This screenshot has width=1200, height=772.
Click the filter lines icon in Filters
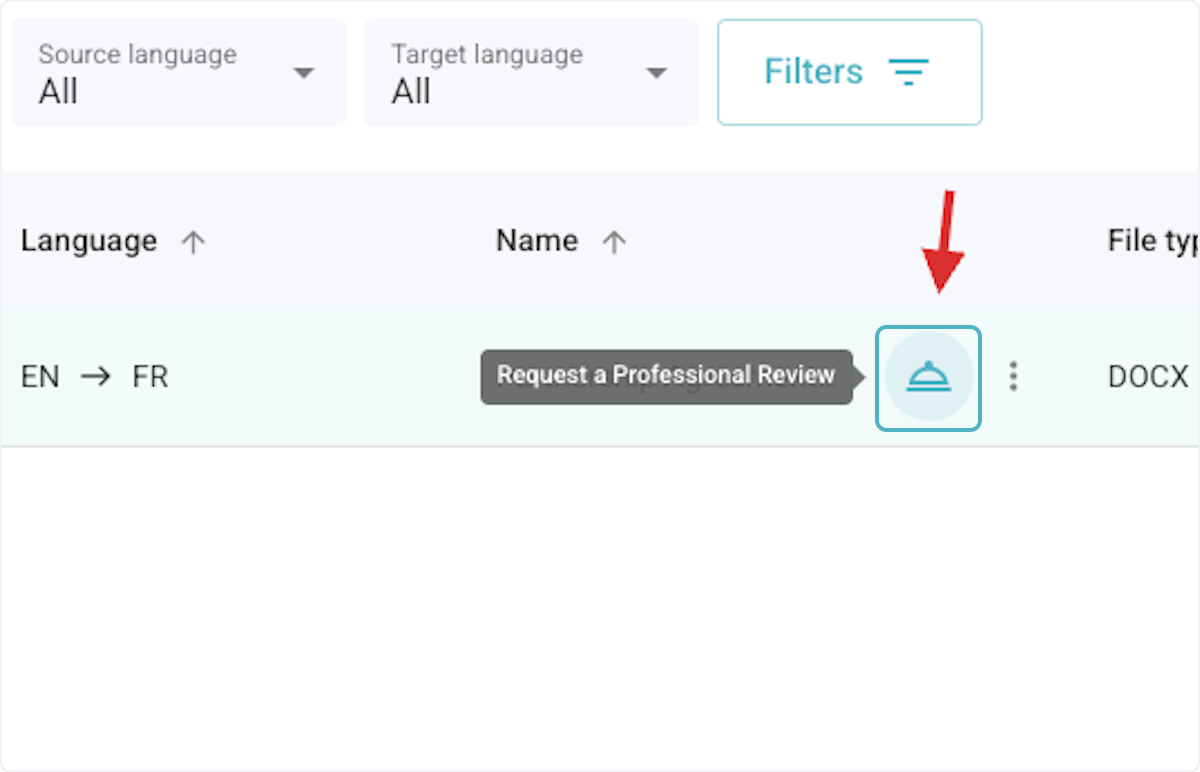pyautogui.click(x=909, y=72)
